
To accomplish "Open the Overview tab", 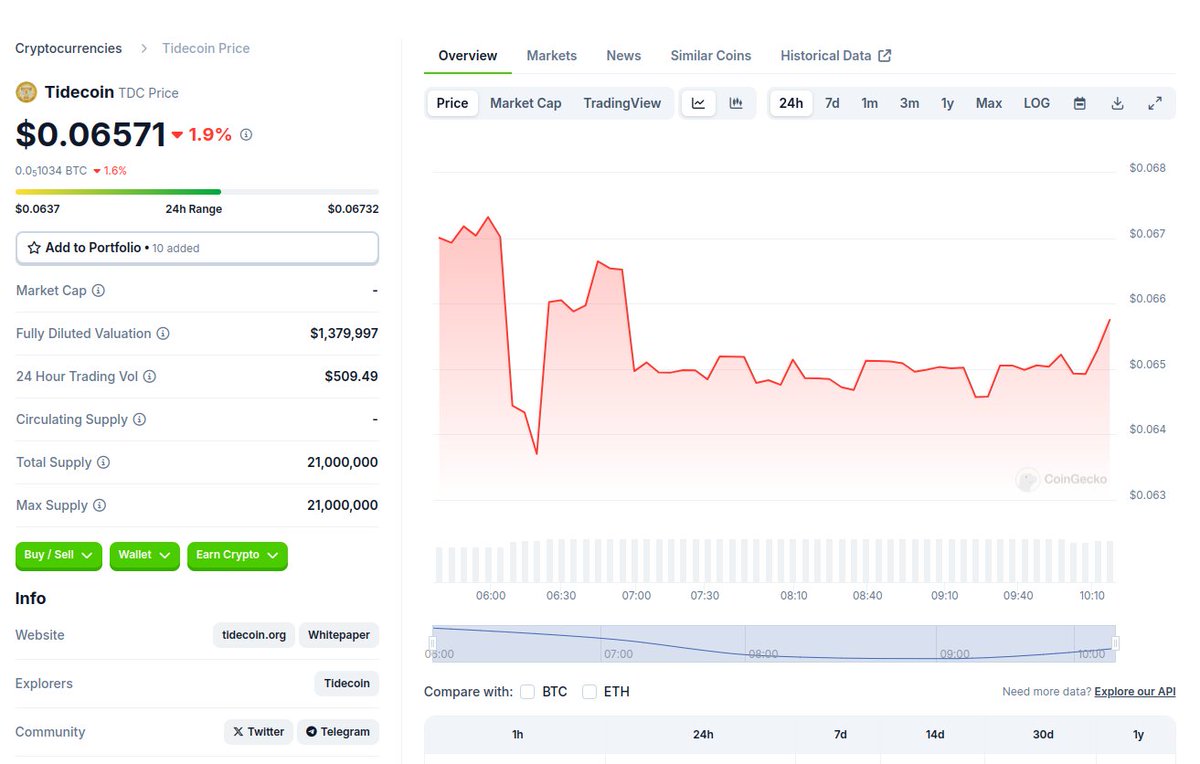I will tap(468, 56).
